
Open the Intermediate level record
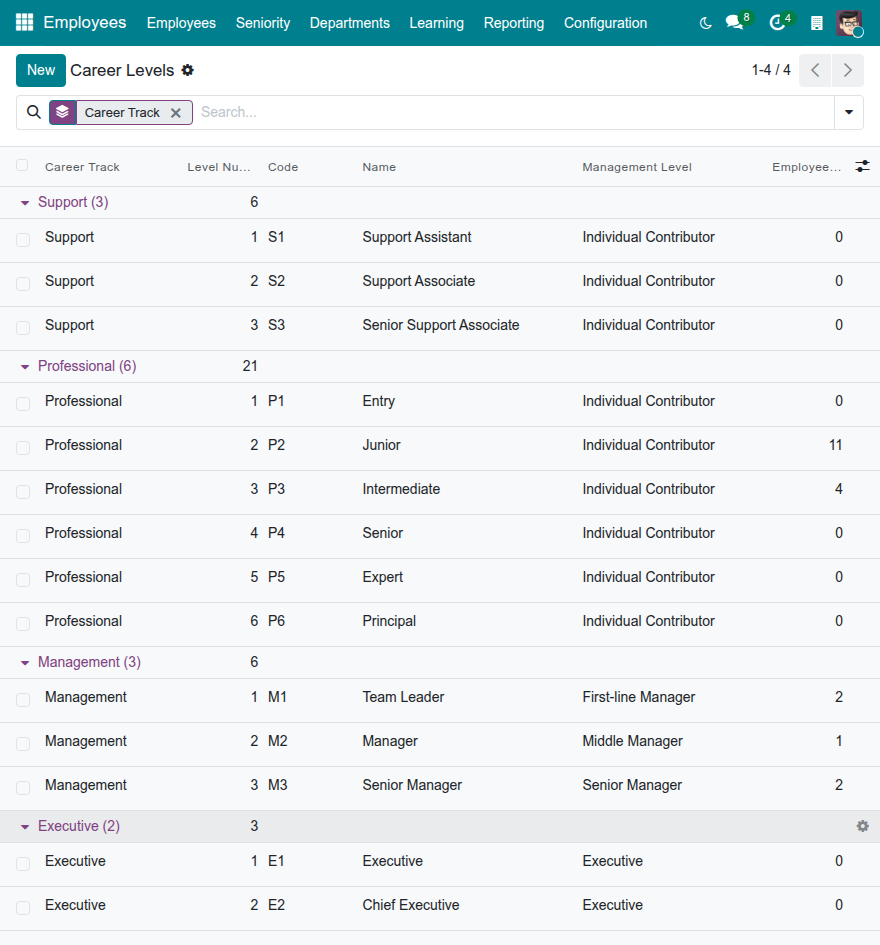[x=401, y=489]
